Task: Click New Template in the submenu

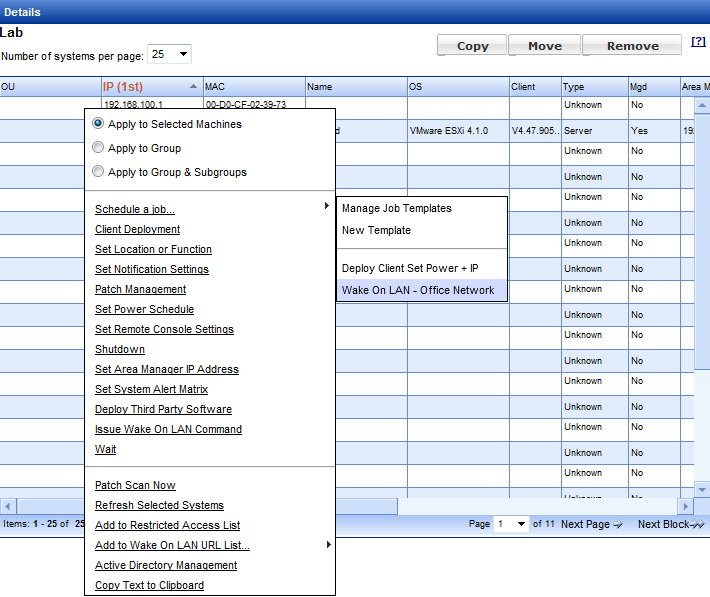Action: point(376,230)
